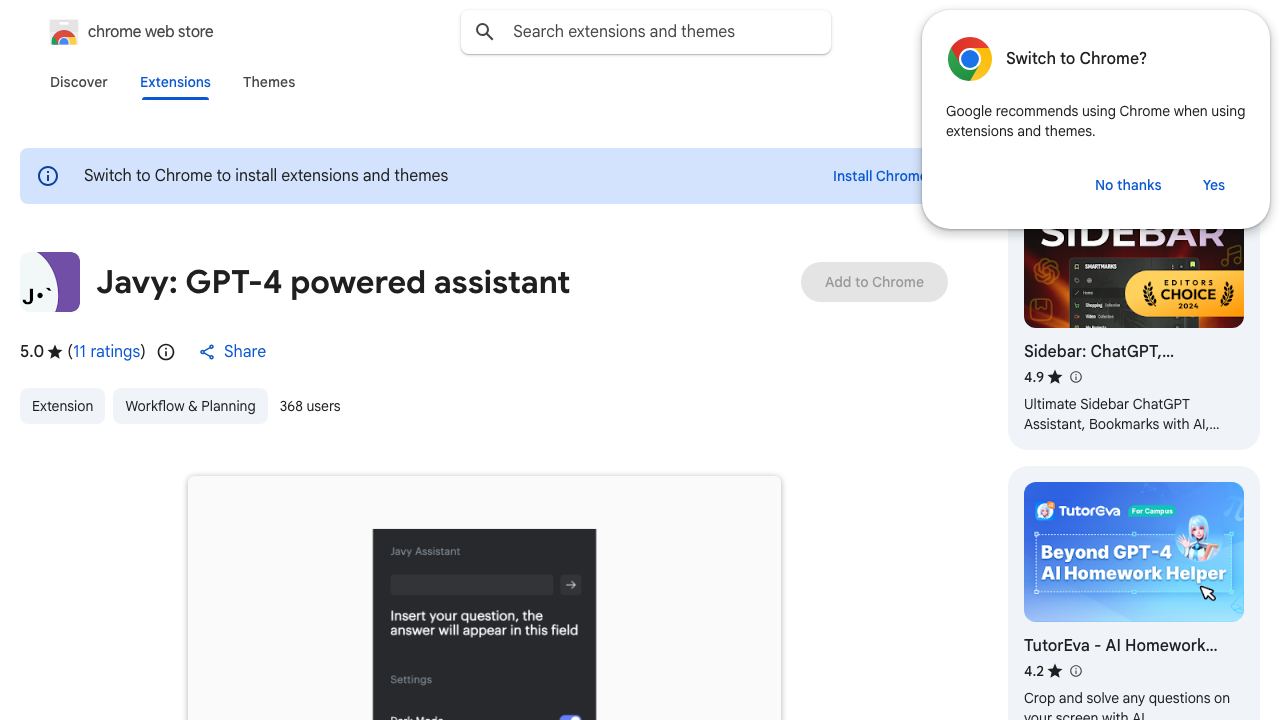1280x720 pixels.
Task: Click the Search extensions and themes field
Action: pyautogui.click(x=646, y=32)
